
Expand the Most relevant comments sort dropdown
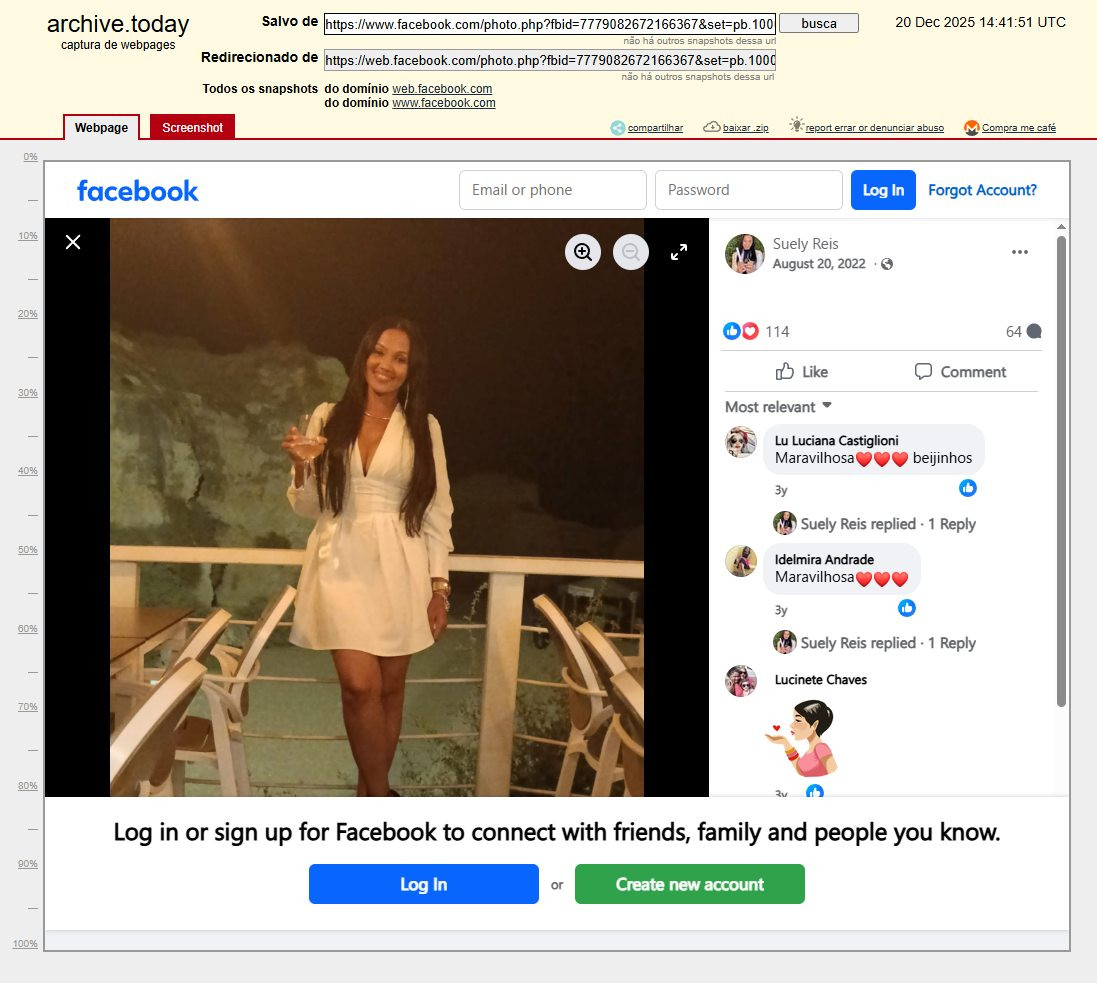pos(779,407)
